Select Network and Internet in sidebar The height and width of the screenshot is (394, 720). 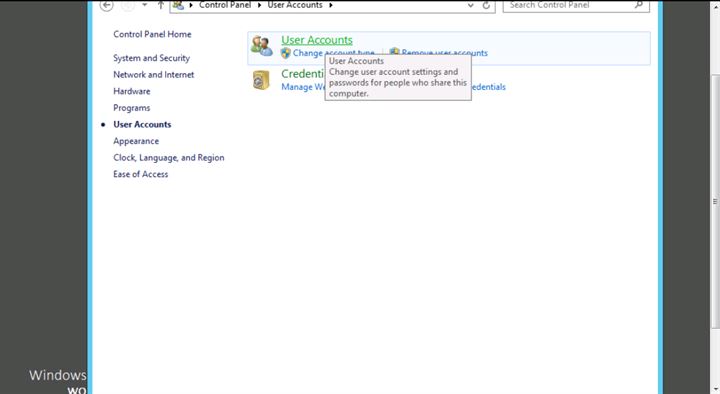tap(153, 74)
